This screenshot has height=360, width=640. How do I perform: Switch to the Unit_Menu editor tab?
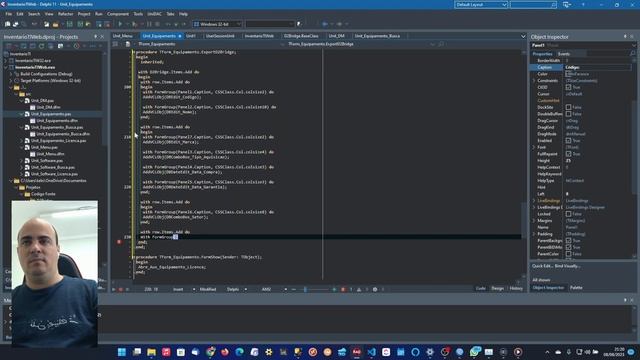pos(122,36)
